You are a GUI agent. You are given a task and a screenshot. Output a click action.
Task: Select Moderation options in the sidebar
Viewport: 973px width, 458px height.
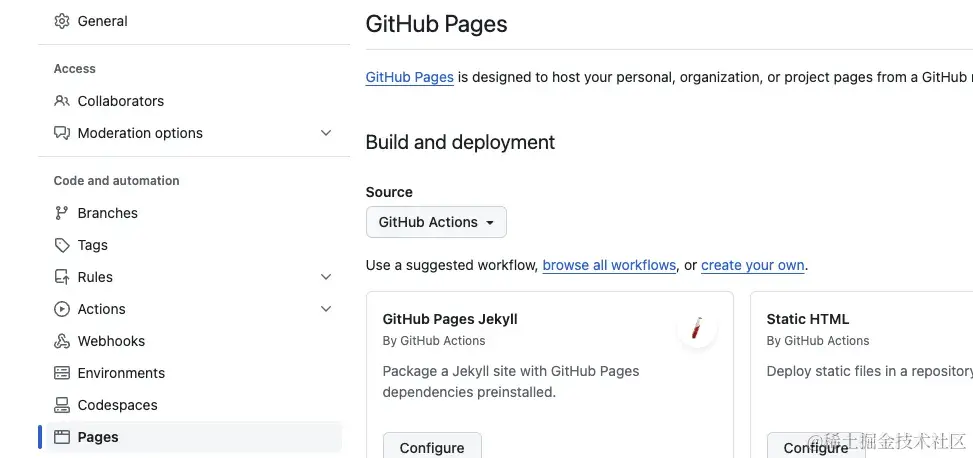tap(140, 133)
